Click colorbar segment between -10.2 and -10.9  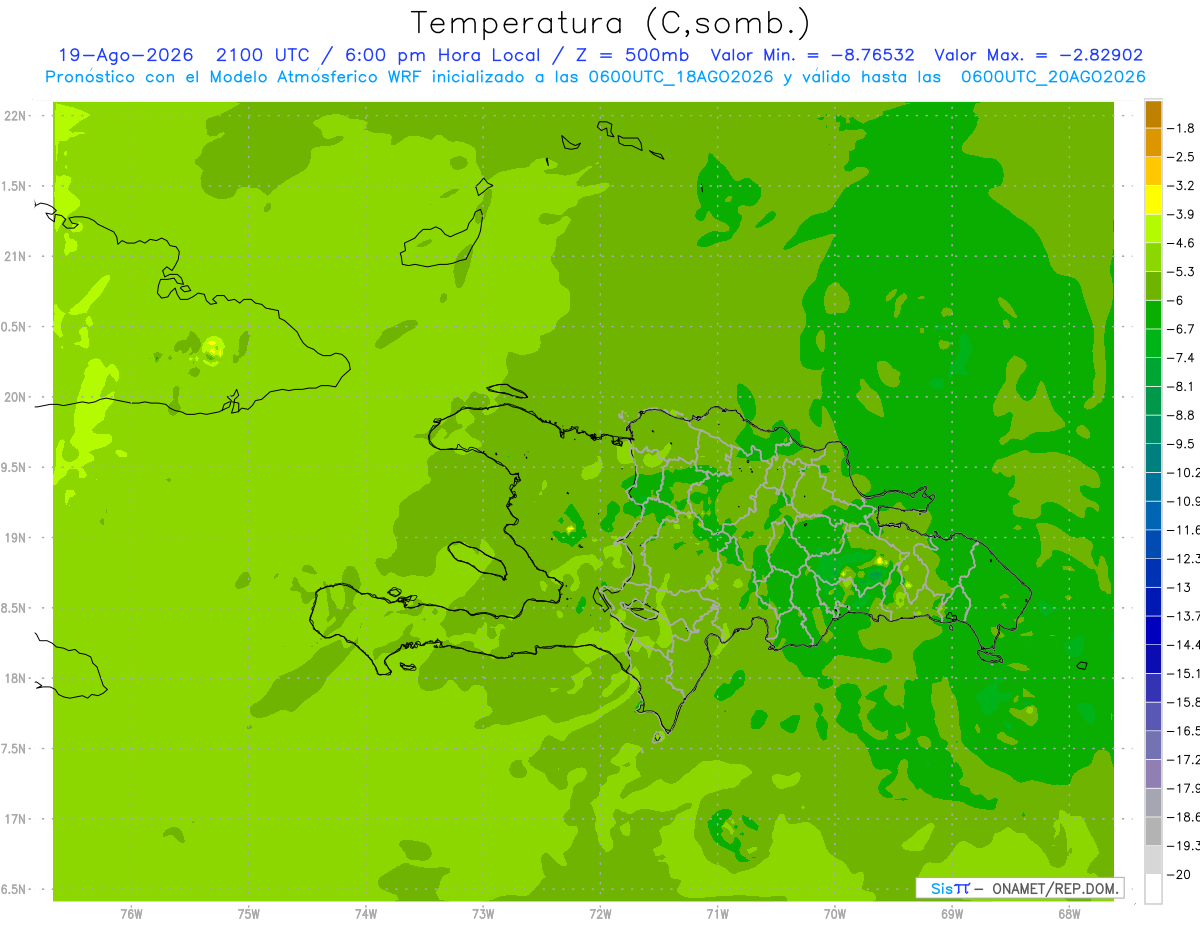pyautogui.click(x=1153, y=486)
